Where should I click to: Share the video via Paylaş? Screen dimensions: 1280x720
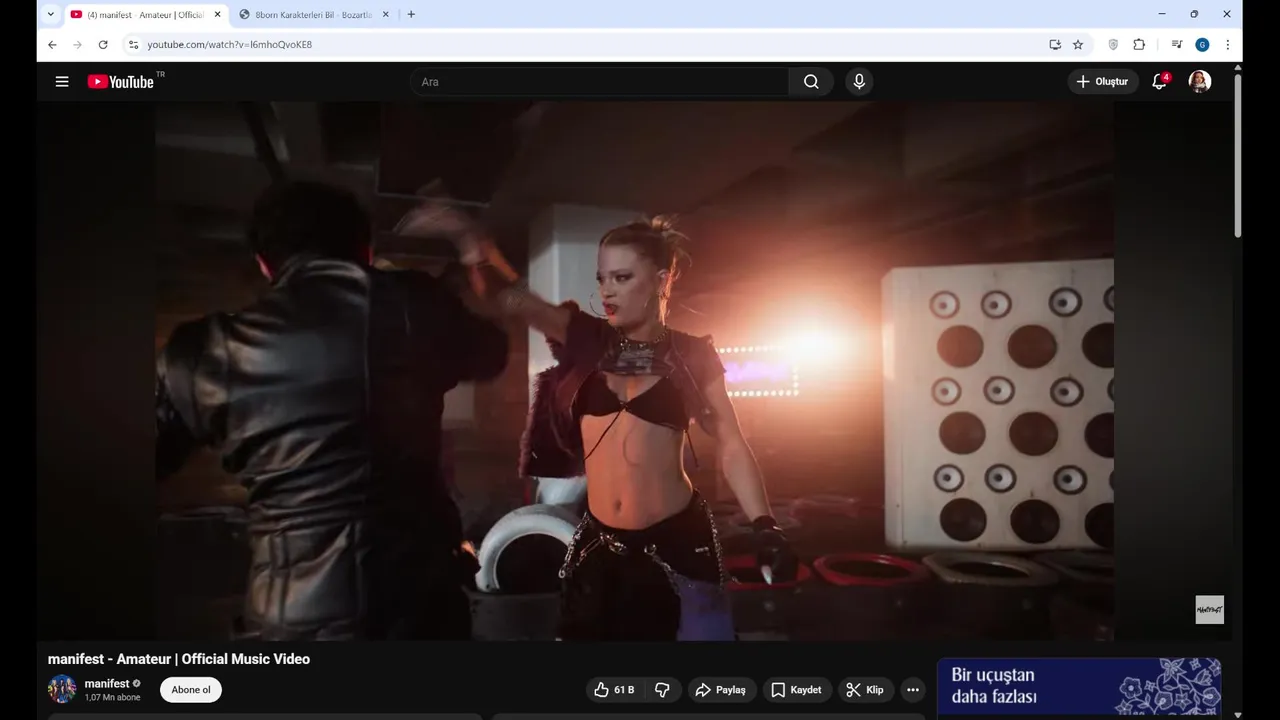[x=721, y=690]
